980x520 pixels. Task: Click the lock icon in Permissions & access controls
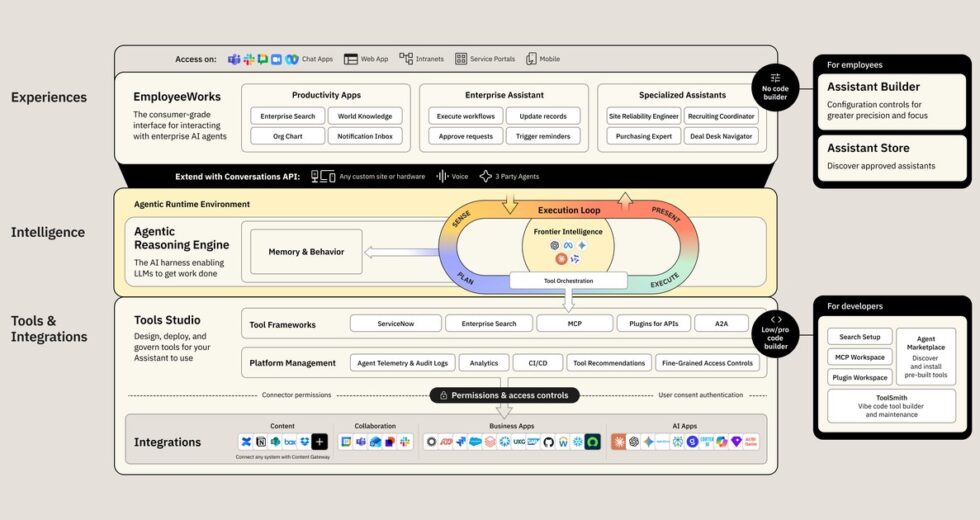[x=443, y=395]
